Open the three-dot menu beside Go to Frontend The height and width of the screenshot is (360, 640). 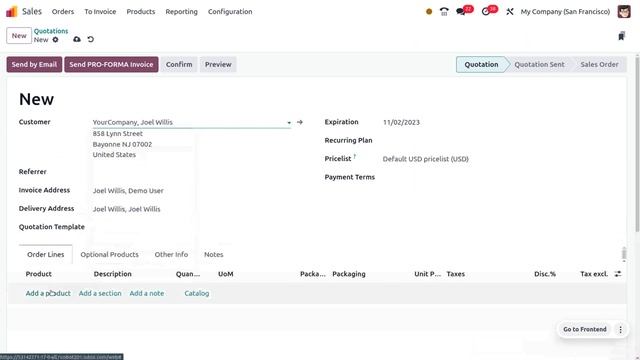pyautogui.click(x=620, y=329)
